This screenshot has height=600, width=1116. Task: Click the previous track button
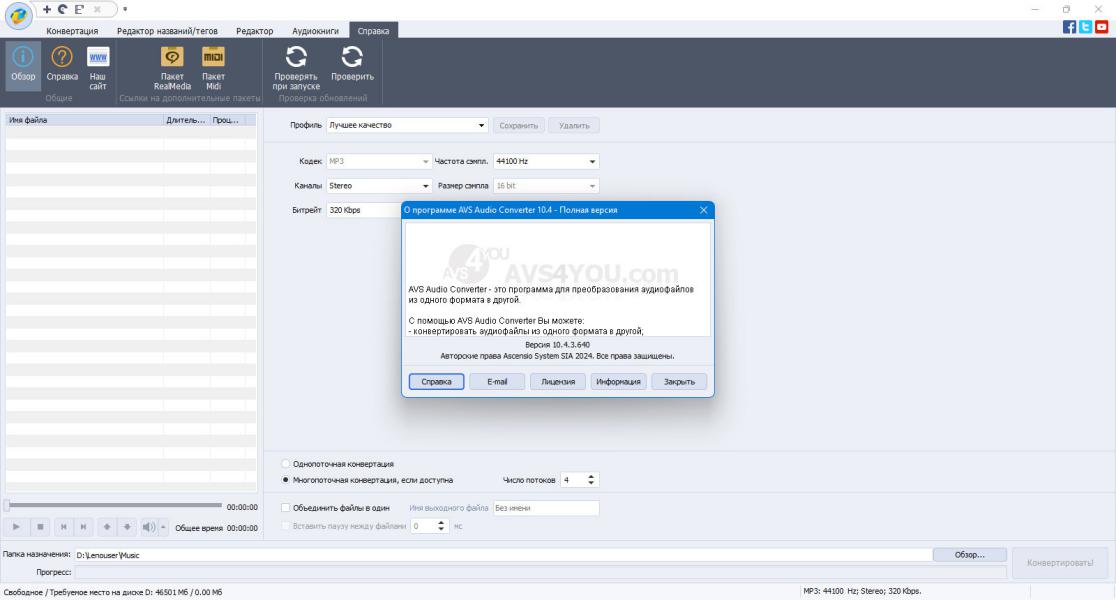pyautogui.click(x=63, y=527)
